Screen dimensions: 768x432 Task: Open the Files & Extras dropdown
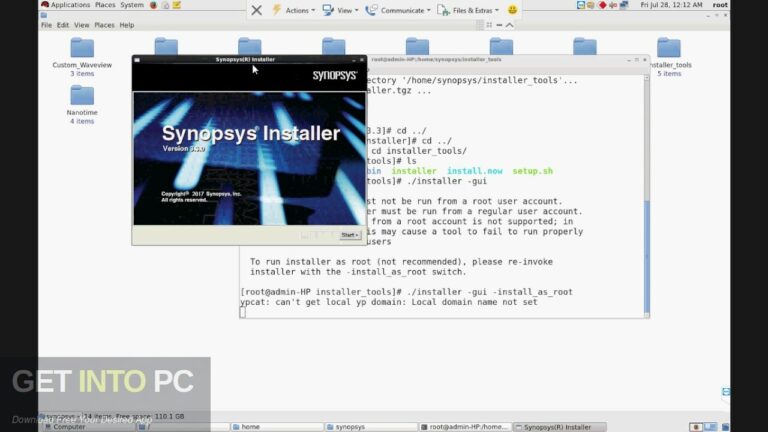[468, 10]
